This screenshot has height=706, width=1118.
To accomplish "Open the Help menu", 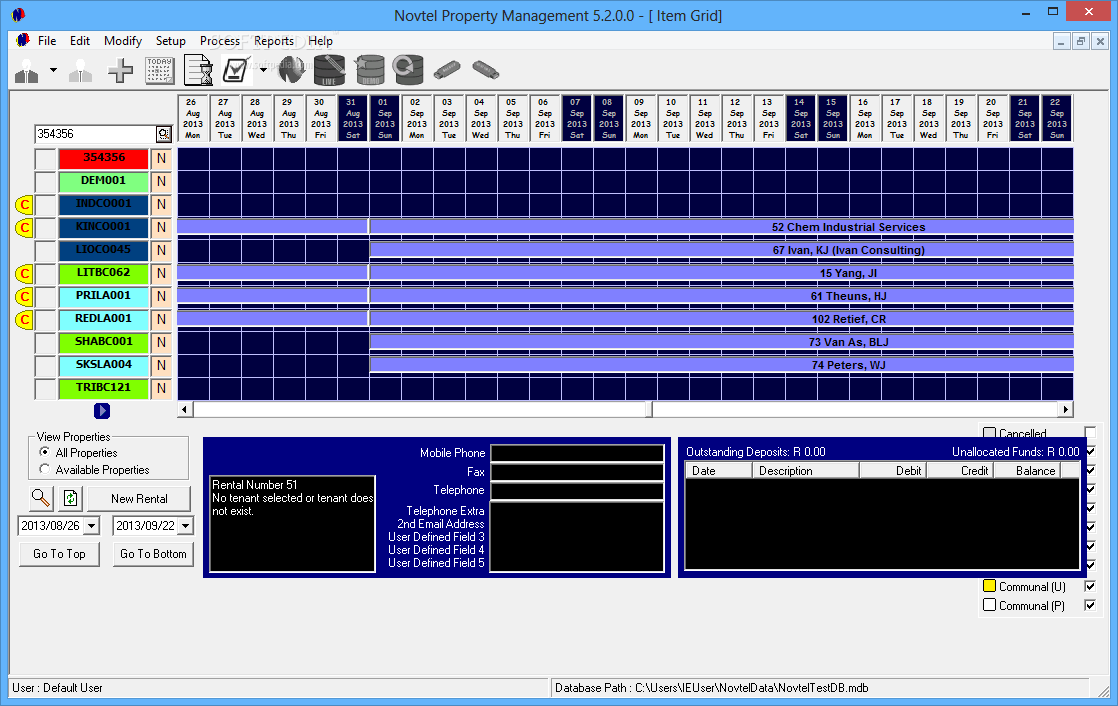I will click(x=320, y=41).
